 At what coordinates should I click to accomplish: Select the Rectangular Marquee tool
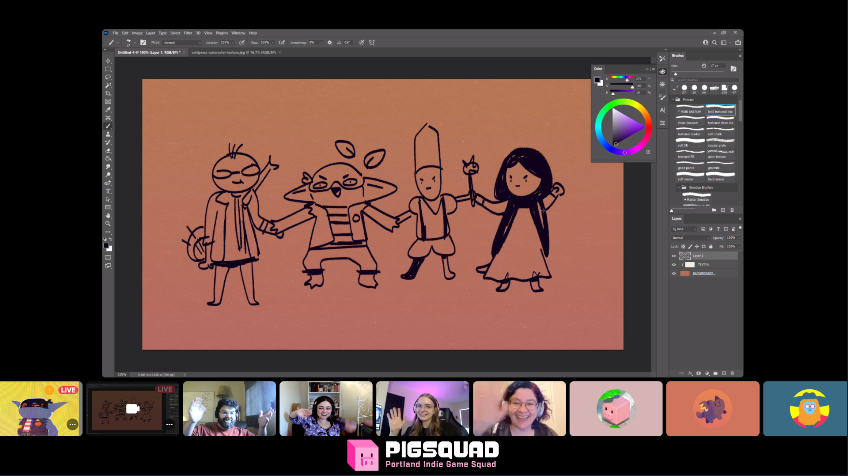[x=108, y=69]
